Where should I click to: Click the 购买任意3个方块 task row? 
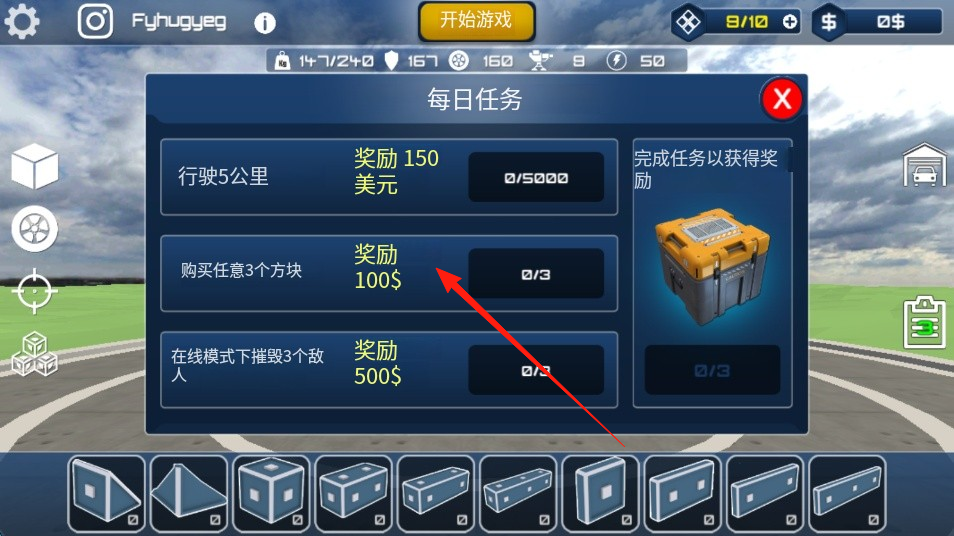pos(389,273)
